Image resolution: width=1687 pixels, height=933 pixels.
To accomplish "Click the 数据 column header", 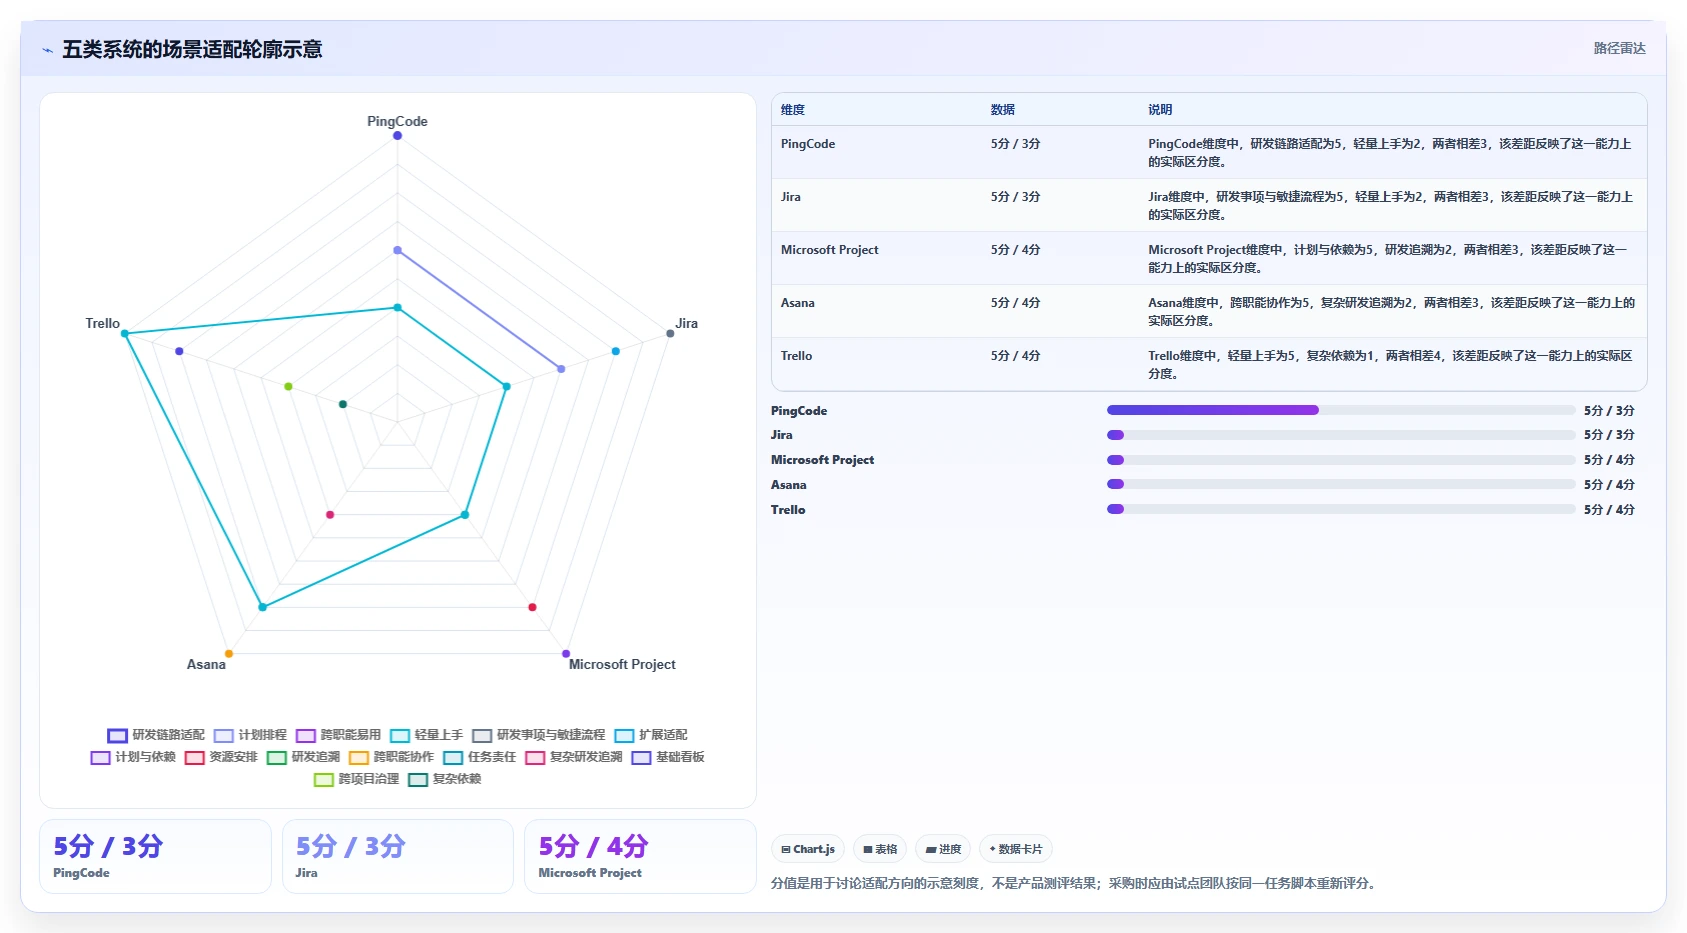I will tap(1003, 110).
